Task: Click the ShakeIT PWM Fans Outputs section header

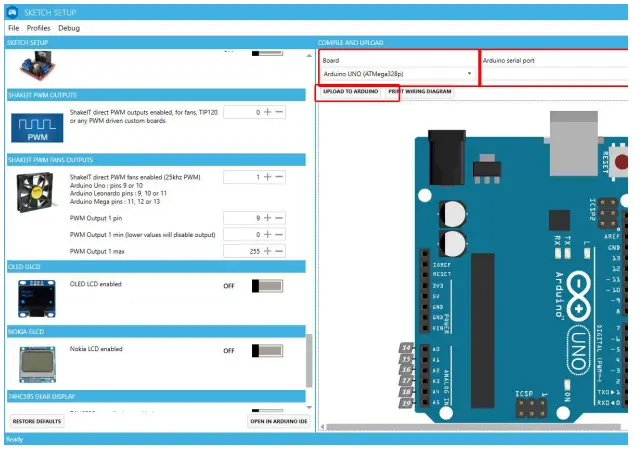Action: coord(156,160)
